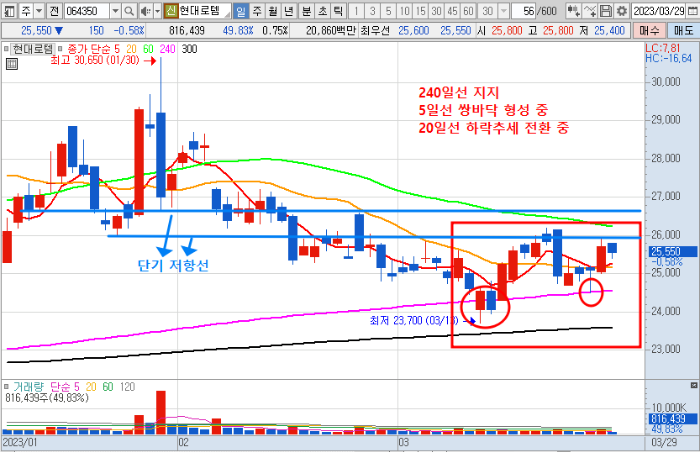Screen dimensions: 700x452
Task: Open chart settings gear icon
Action: click(621, 11)
